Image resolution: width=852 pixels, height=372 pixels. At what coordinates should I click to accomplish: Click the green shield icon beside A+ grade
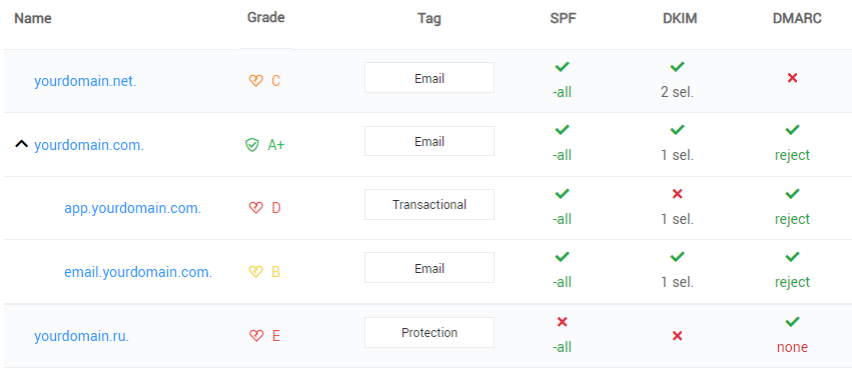coord(252,145)
